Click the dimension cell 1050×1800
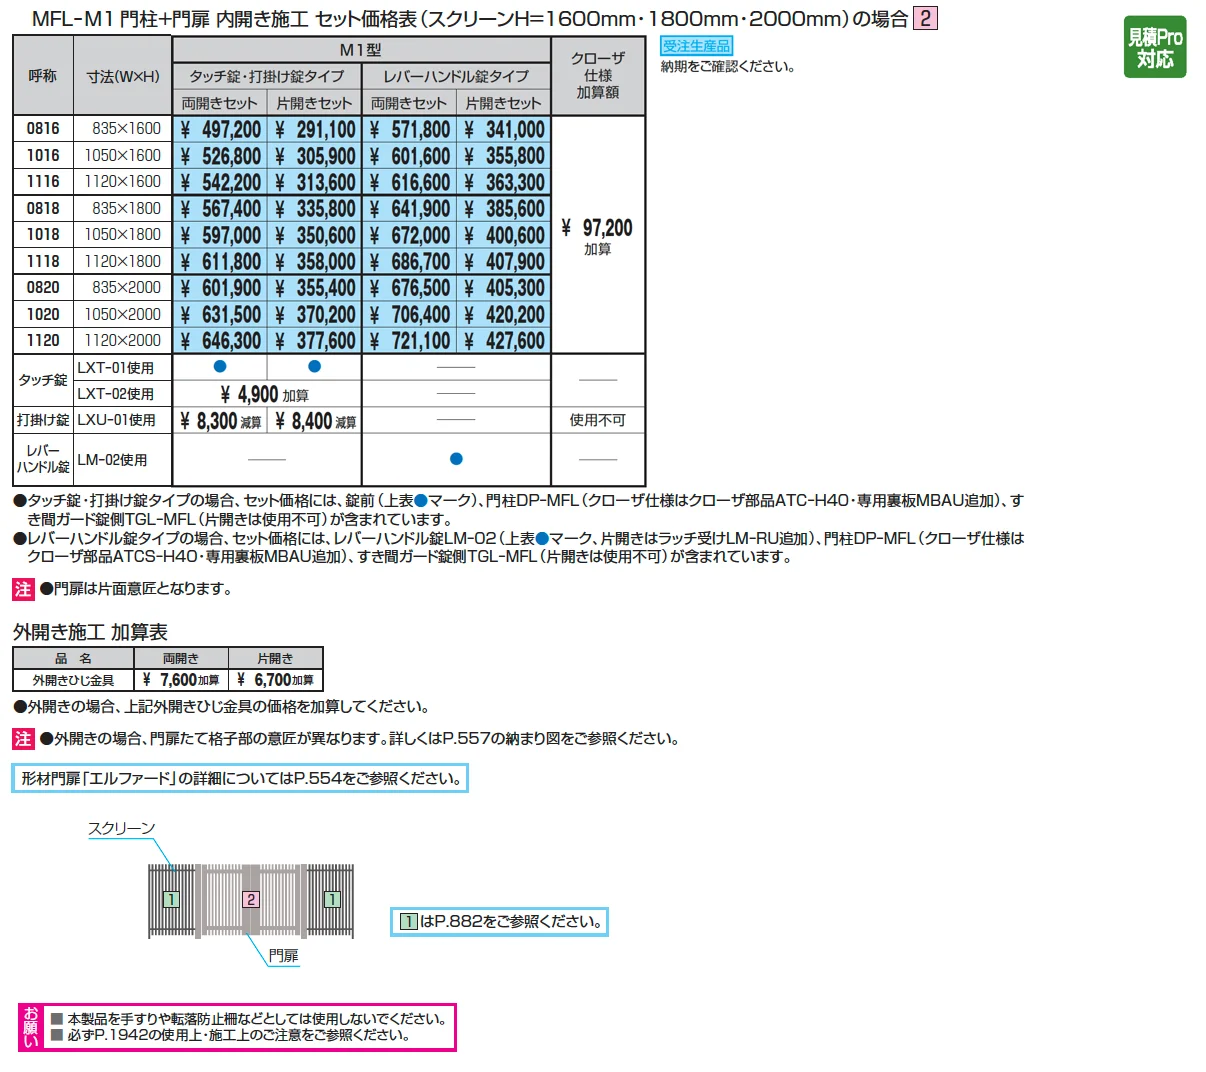The image size is (1206, 1072). coord(123,234)
